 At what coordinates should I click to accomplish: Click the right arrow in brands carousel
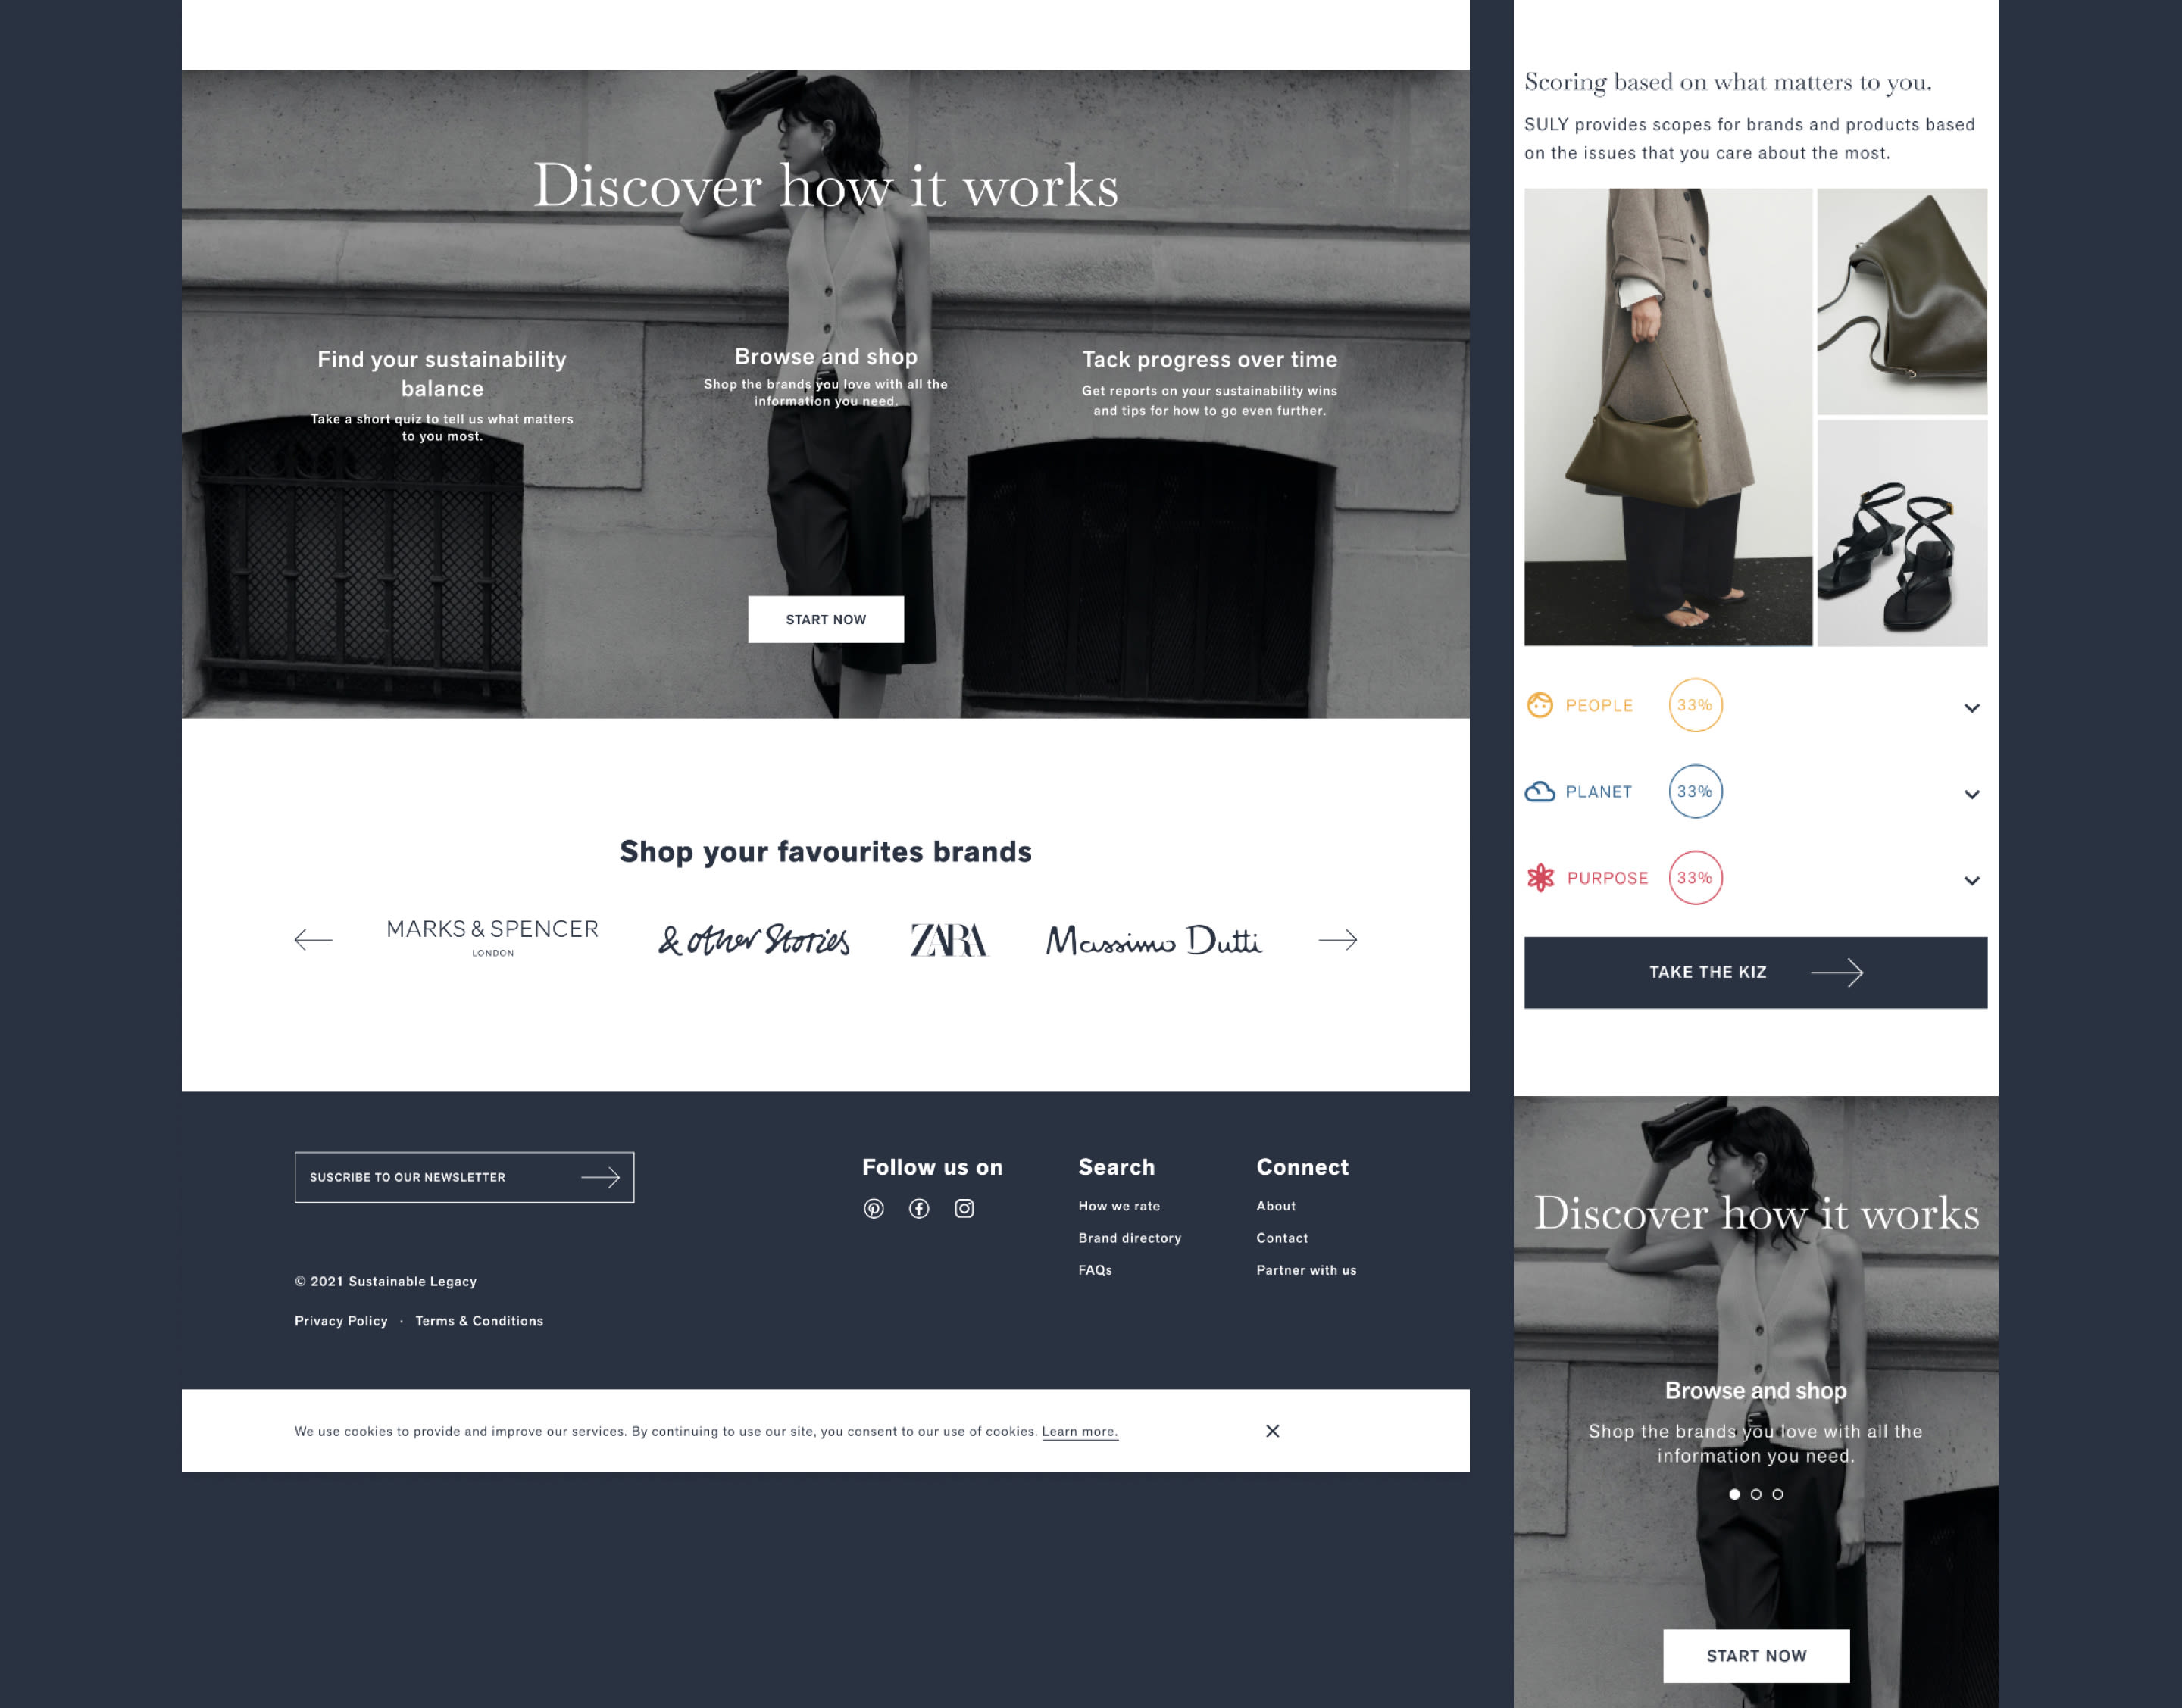click(x=1338, y=939)
